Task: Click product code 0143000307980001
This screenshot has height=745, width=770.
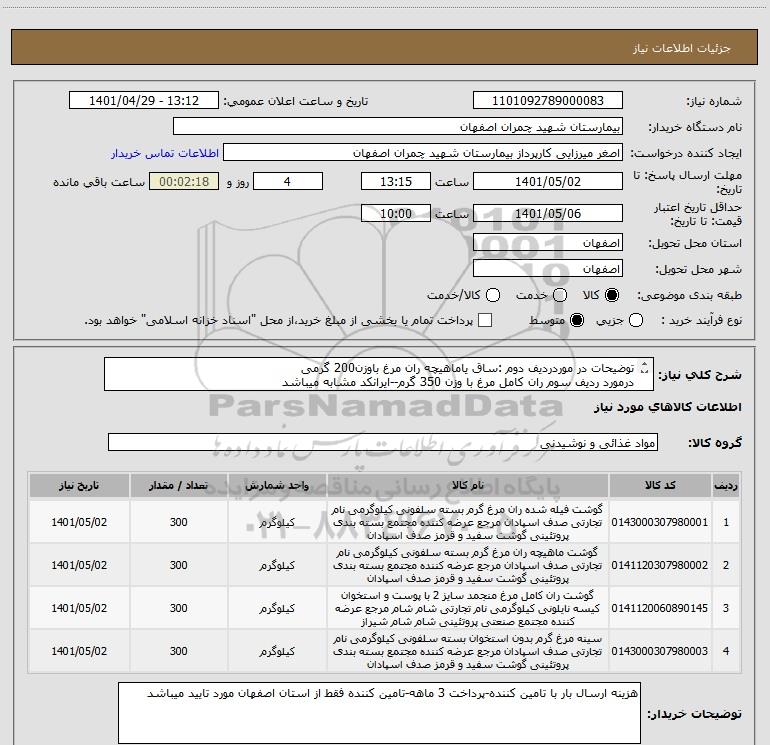Action: pos(660,522)
